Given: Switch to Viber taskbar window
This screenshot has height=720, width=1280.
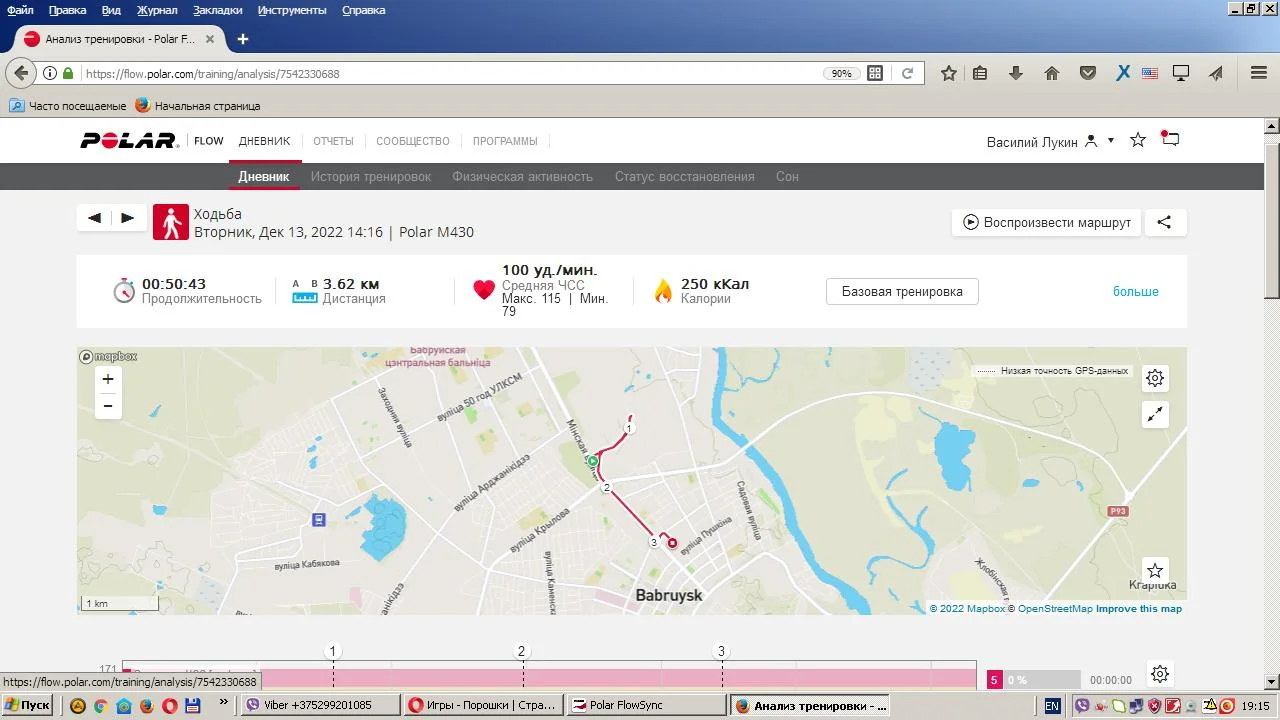Looking at the screenshot, I should click(x=320, y=705).
